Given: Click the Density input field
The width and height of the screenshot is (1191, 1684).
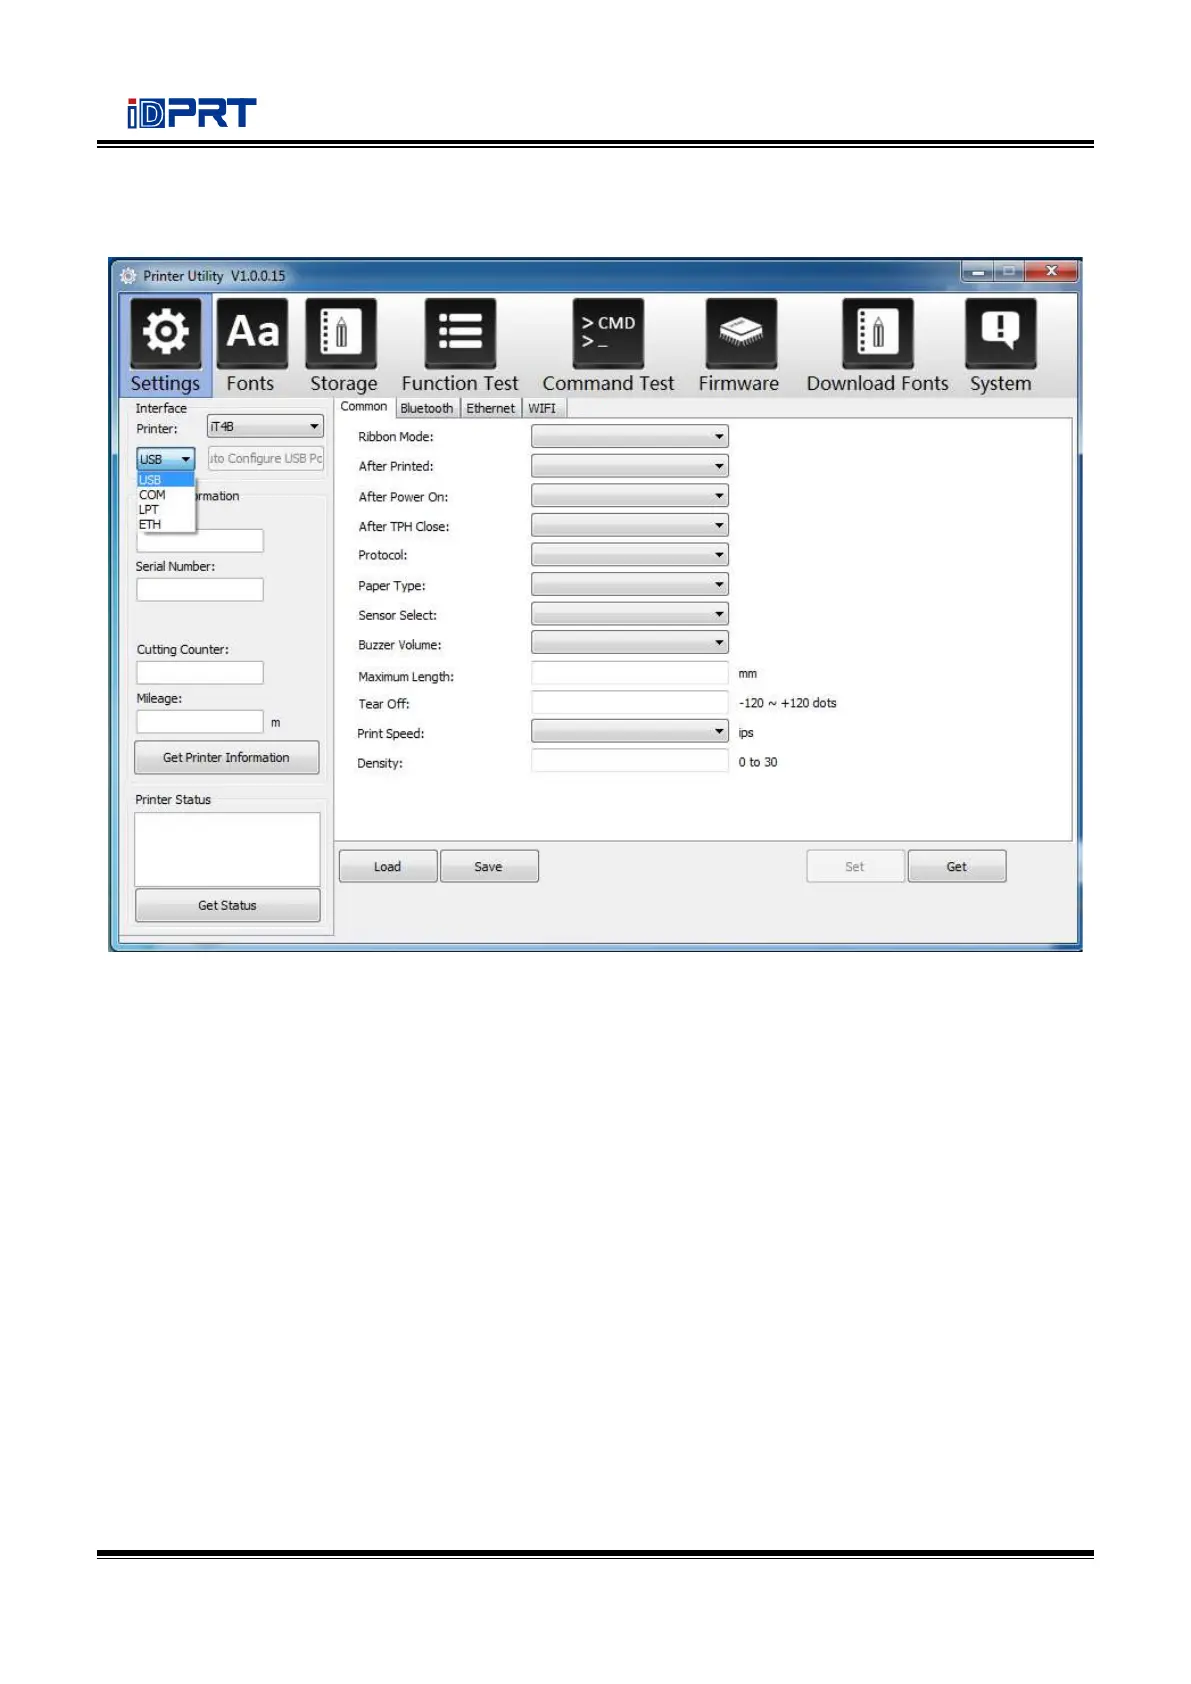Looking at the screenshot, I should [x=630, y=761].
